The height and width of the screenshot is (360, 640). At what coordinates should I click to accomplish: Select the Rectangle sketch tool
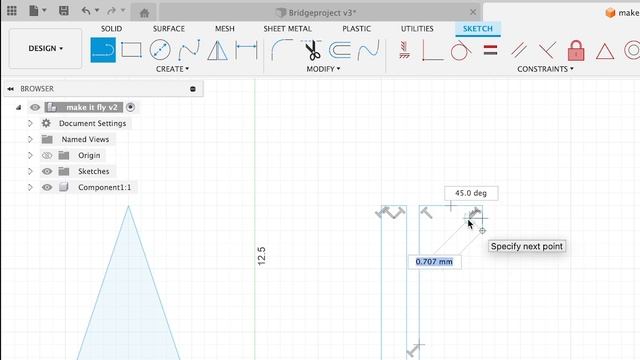click(x=131, y=50)
